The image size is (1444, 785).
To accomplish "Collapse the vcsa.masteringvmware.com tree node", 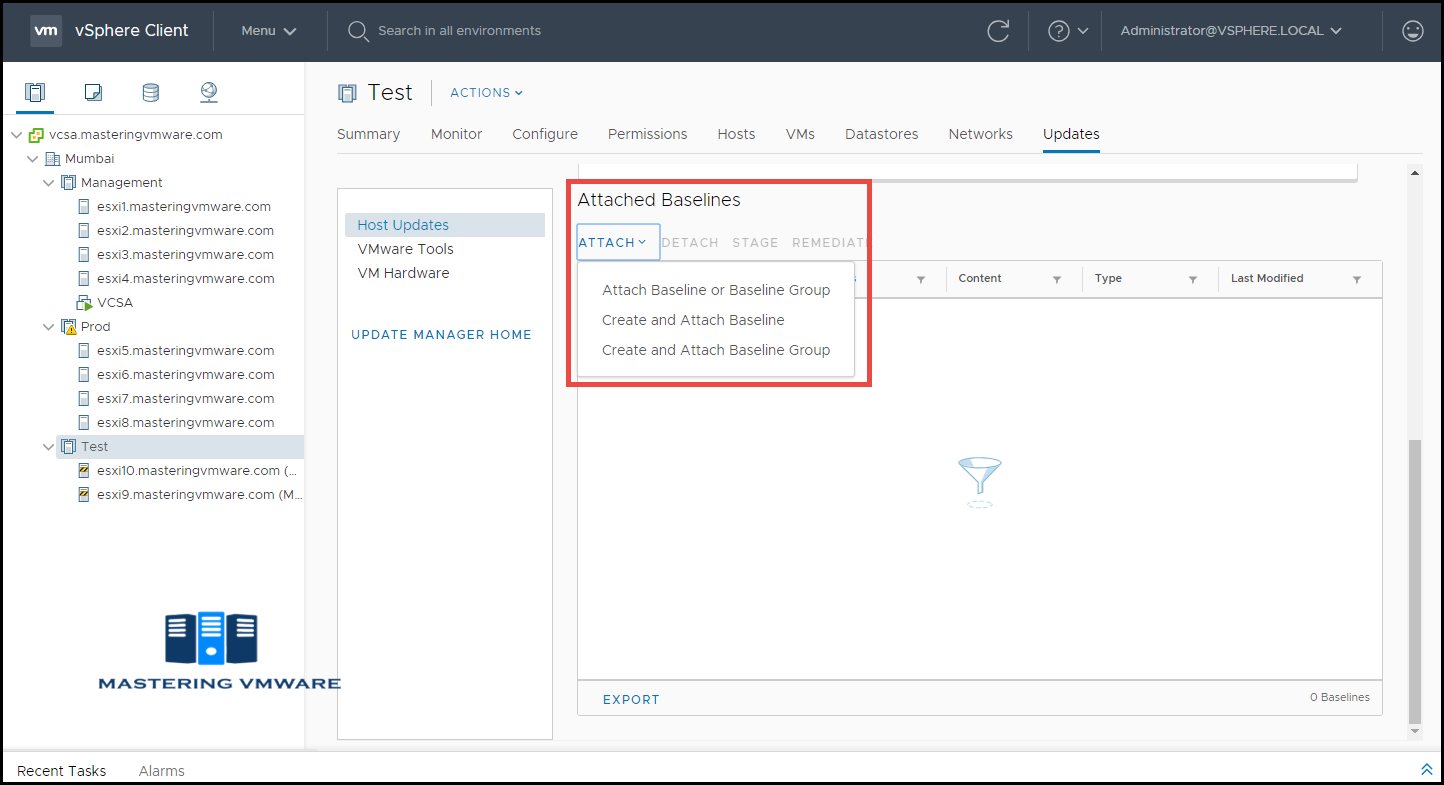I will [17, 135].
